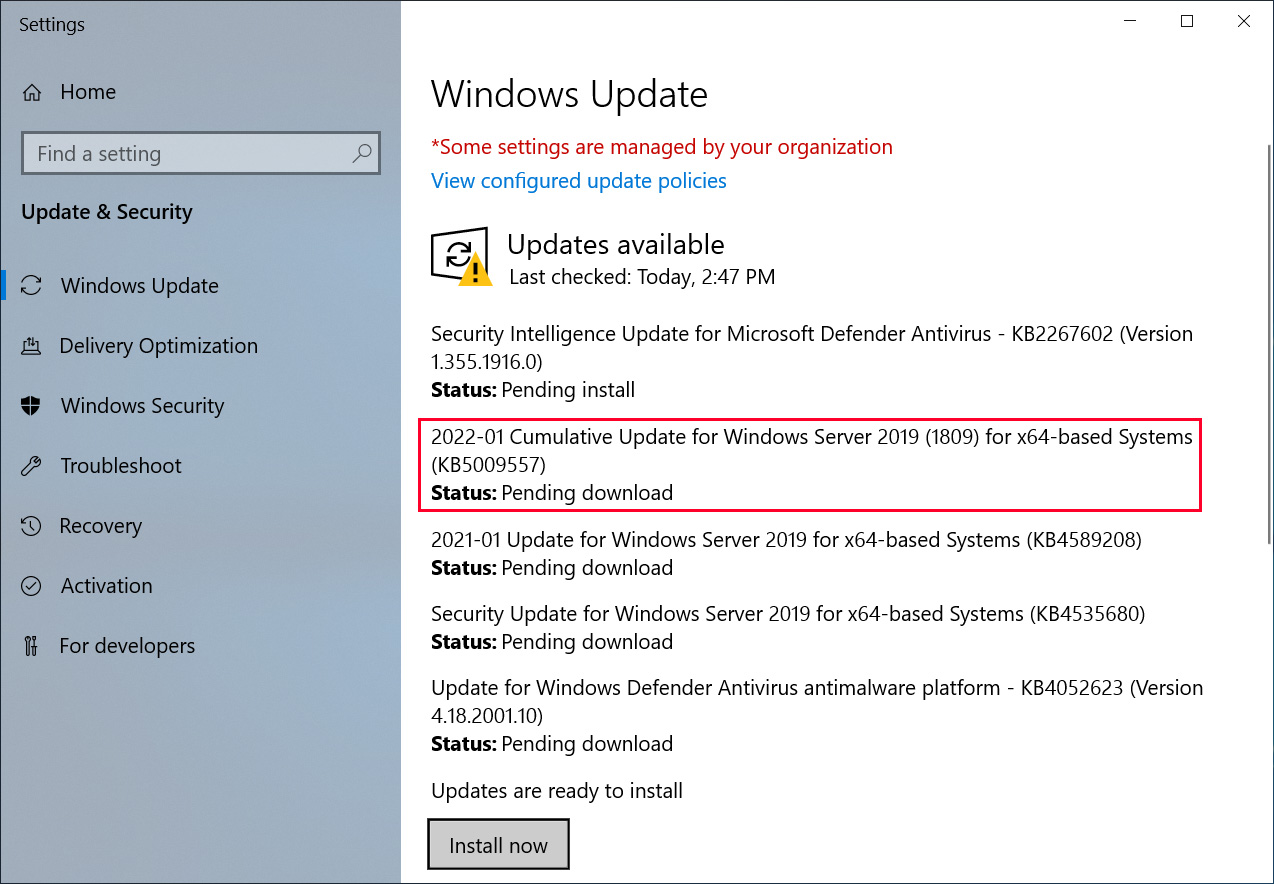Maximize the Settings window

click(1186, 21)
